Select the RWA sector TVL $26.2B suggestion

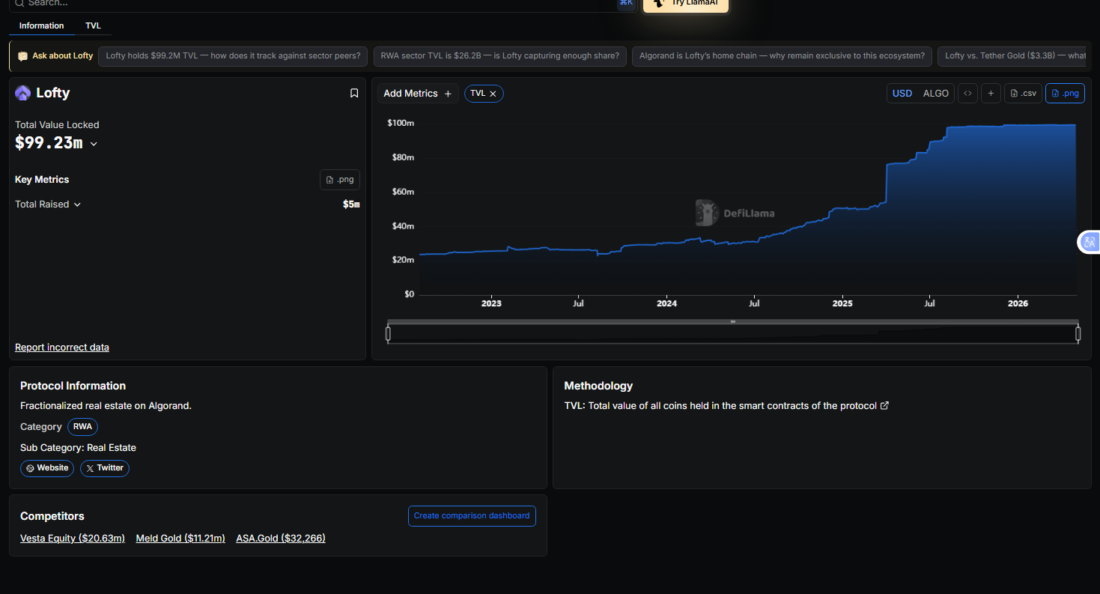coord(500,56)
